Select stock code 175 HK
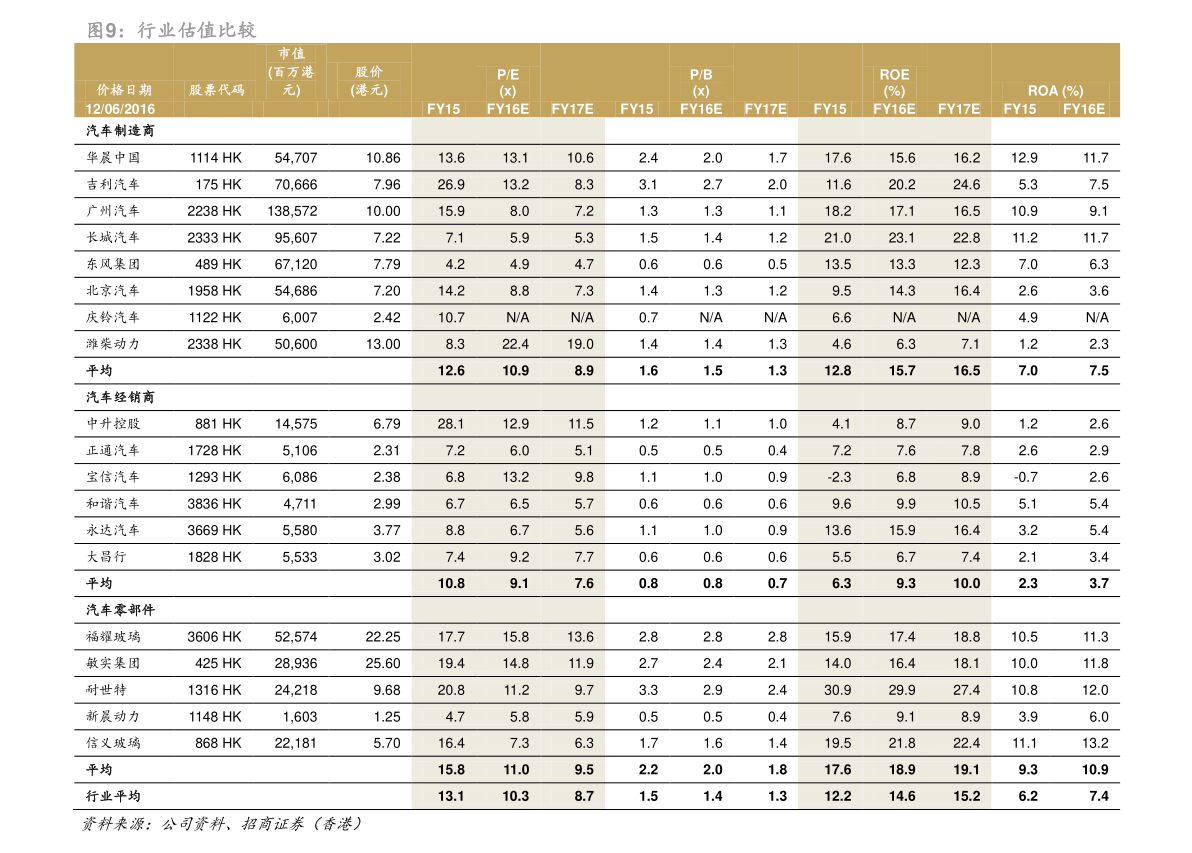1192x853 pixels. (x=218, y=185)
